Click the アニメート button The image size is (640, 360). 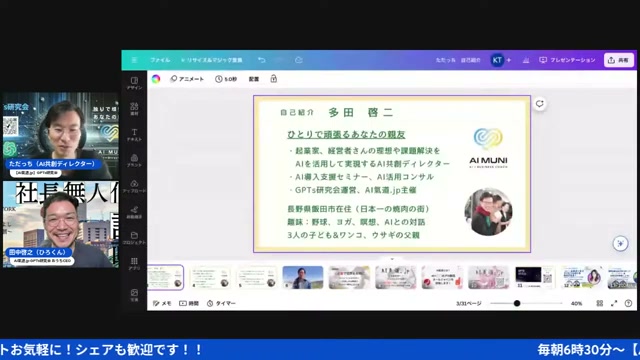187,79
